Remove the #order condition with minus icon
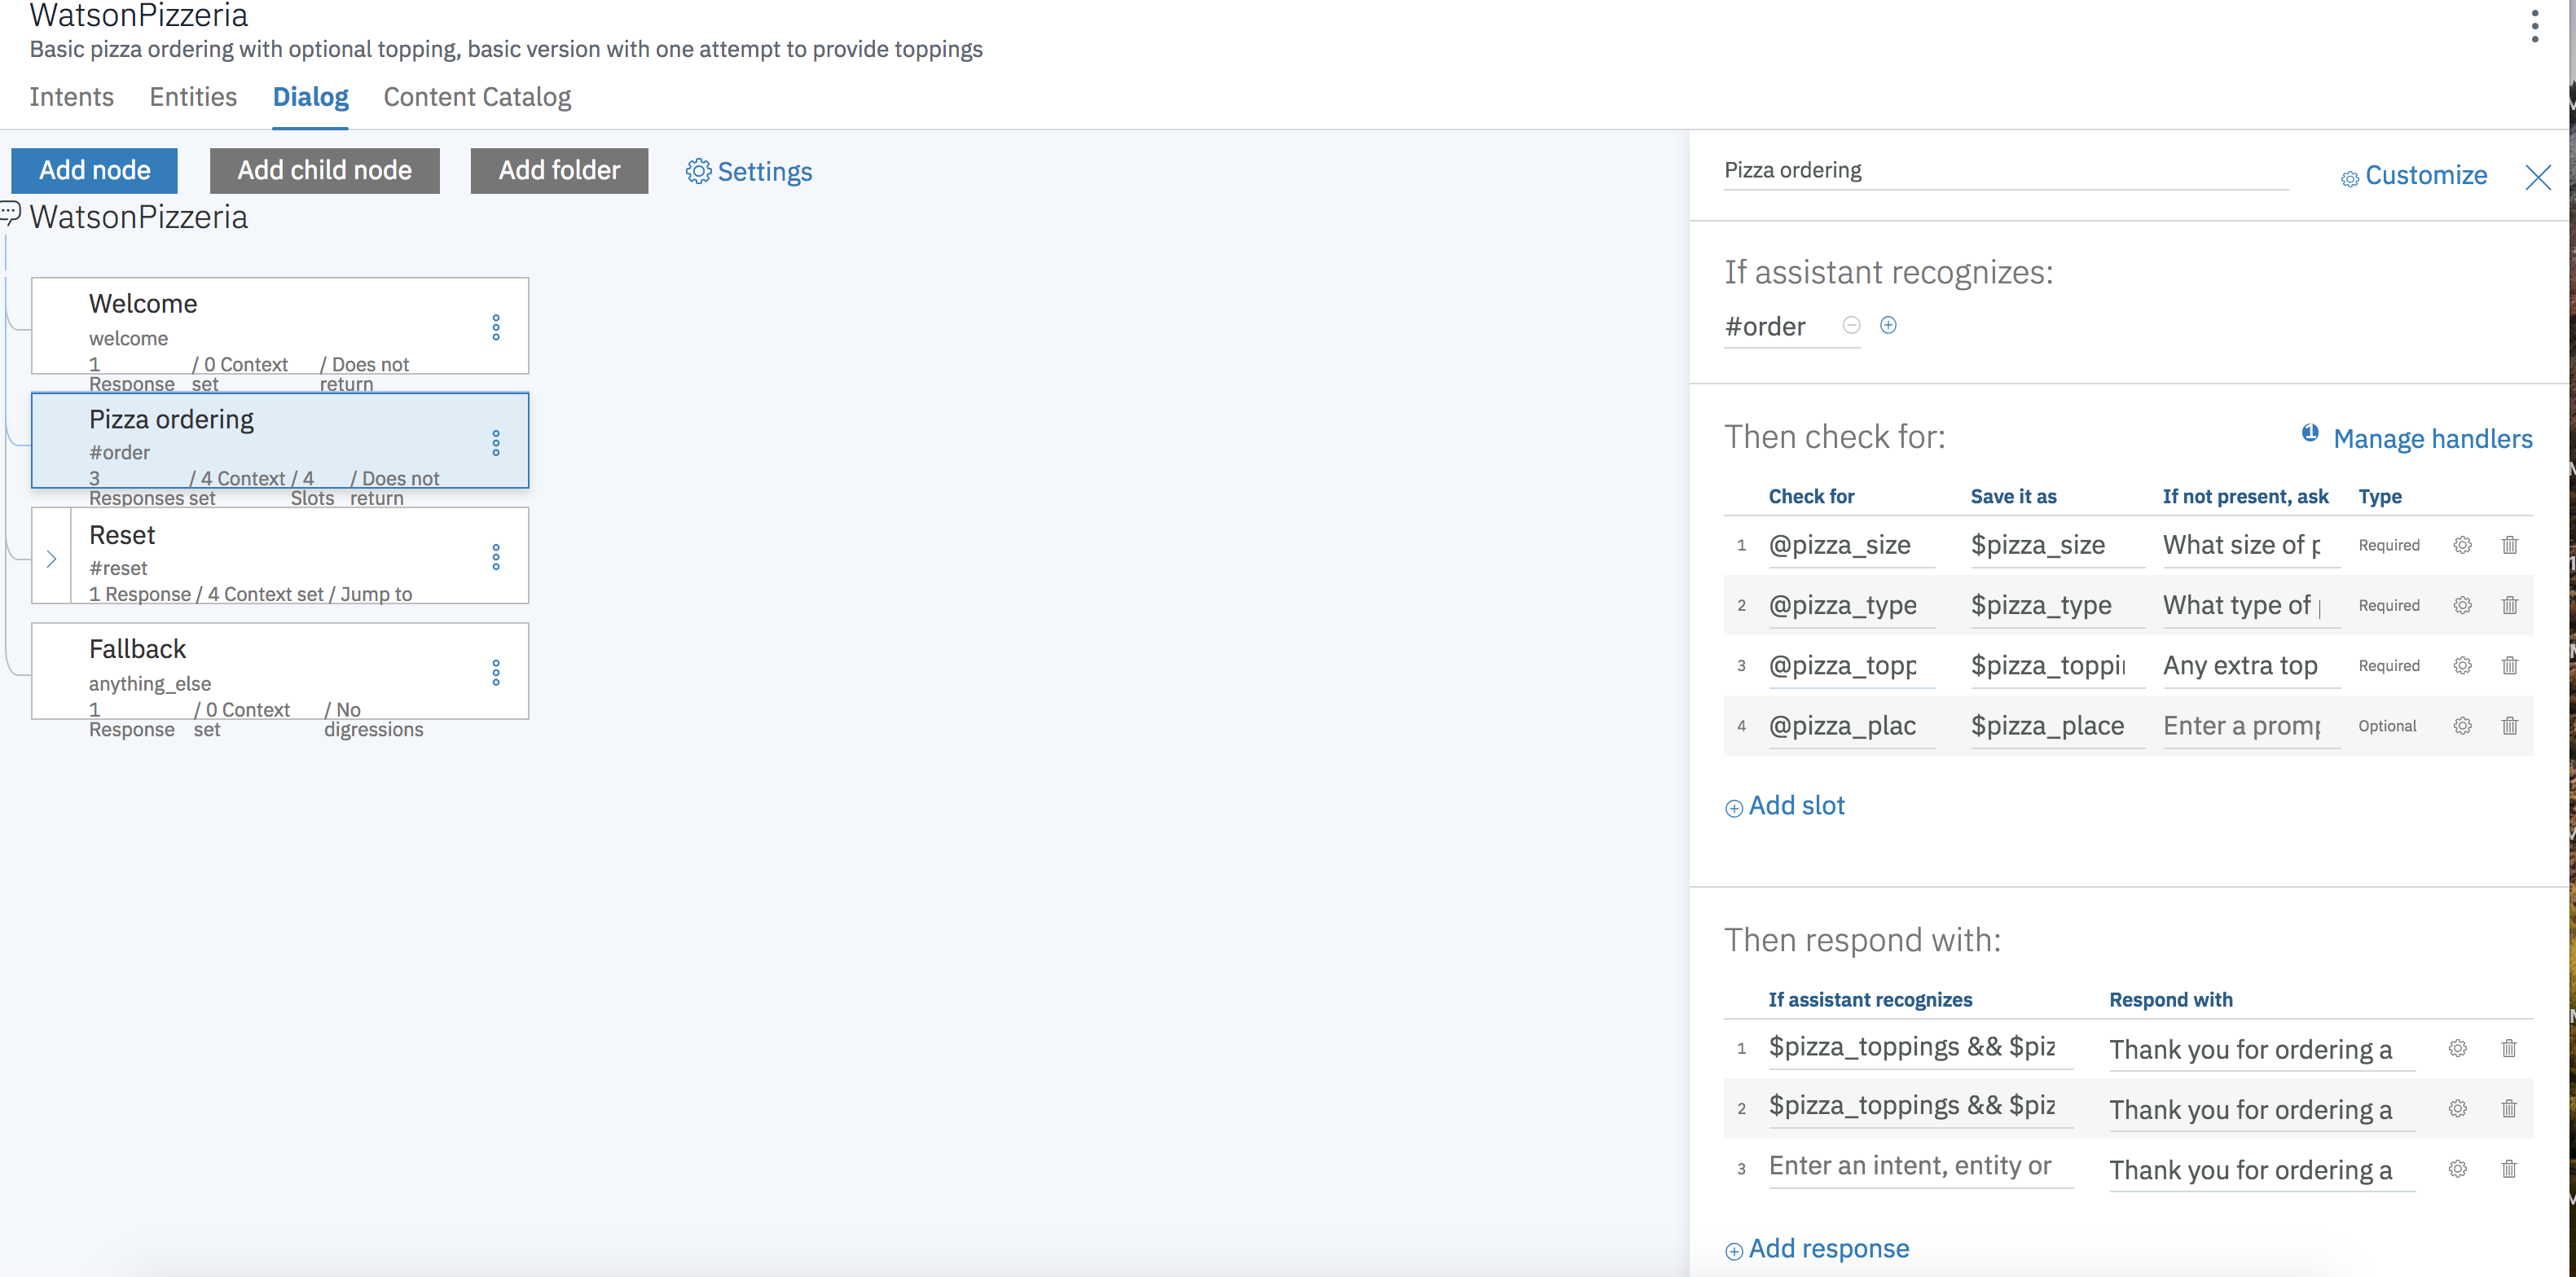The width and height of the screenshot is (2576, 1277). [x=1851, y=325]
